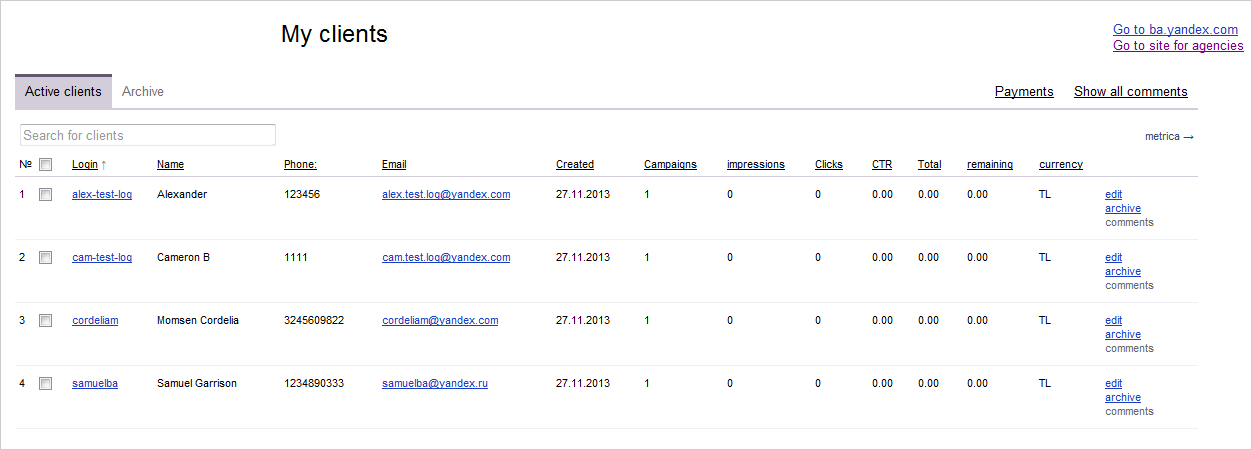This screenshot has height=450, width=1252.
Task: Sort by the CTR column header
Action: tap(882, 165)
